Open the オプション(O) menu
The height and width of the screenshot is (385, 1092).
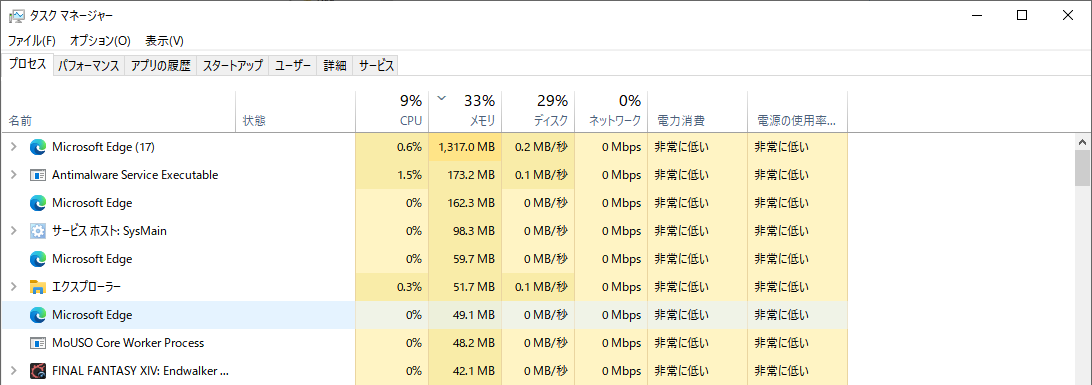tap(100, 40)
